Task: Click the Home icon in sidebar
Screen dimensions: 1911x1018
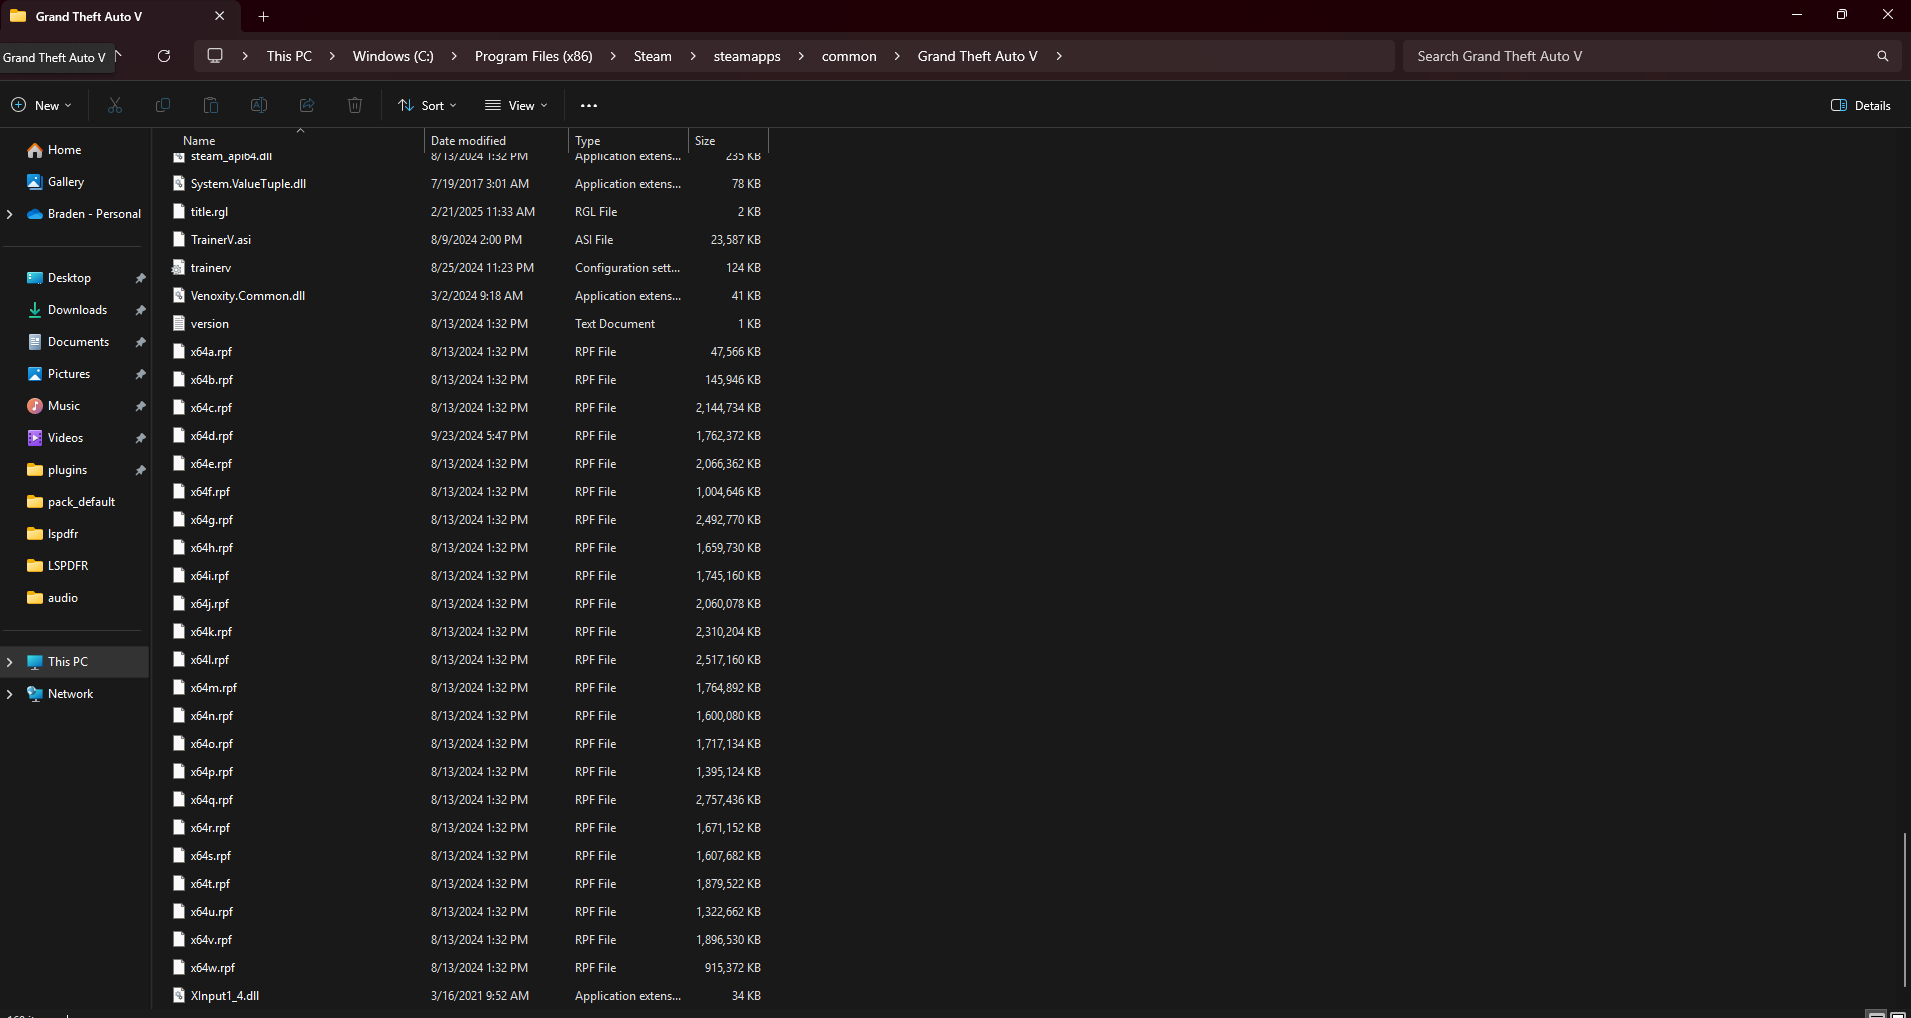Action: (x=35, y=150)
